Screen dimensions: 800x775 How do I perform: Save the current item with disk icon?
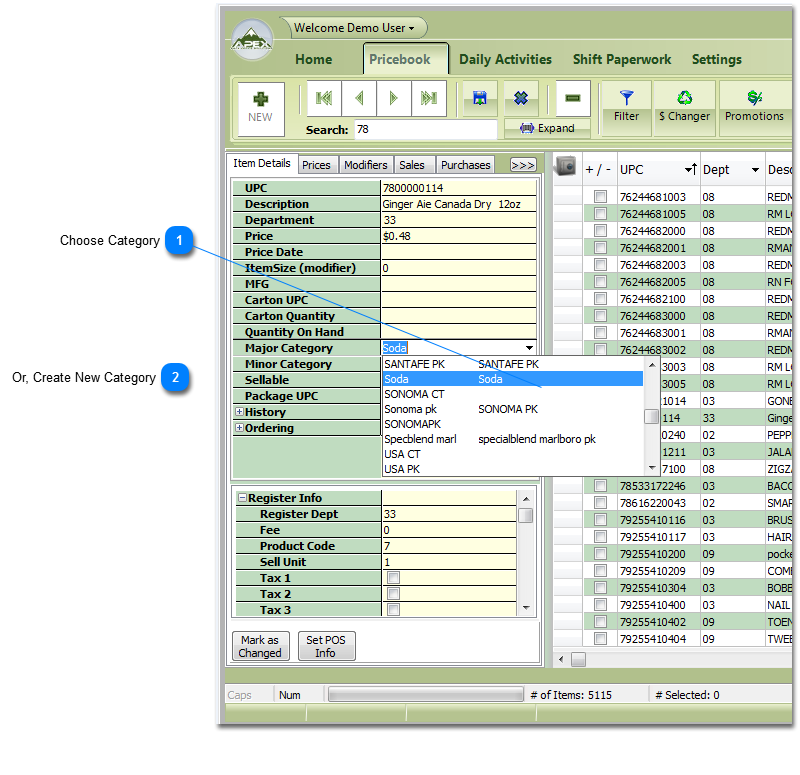(480, 98)
